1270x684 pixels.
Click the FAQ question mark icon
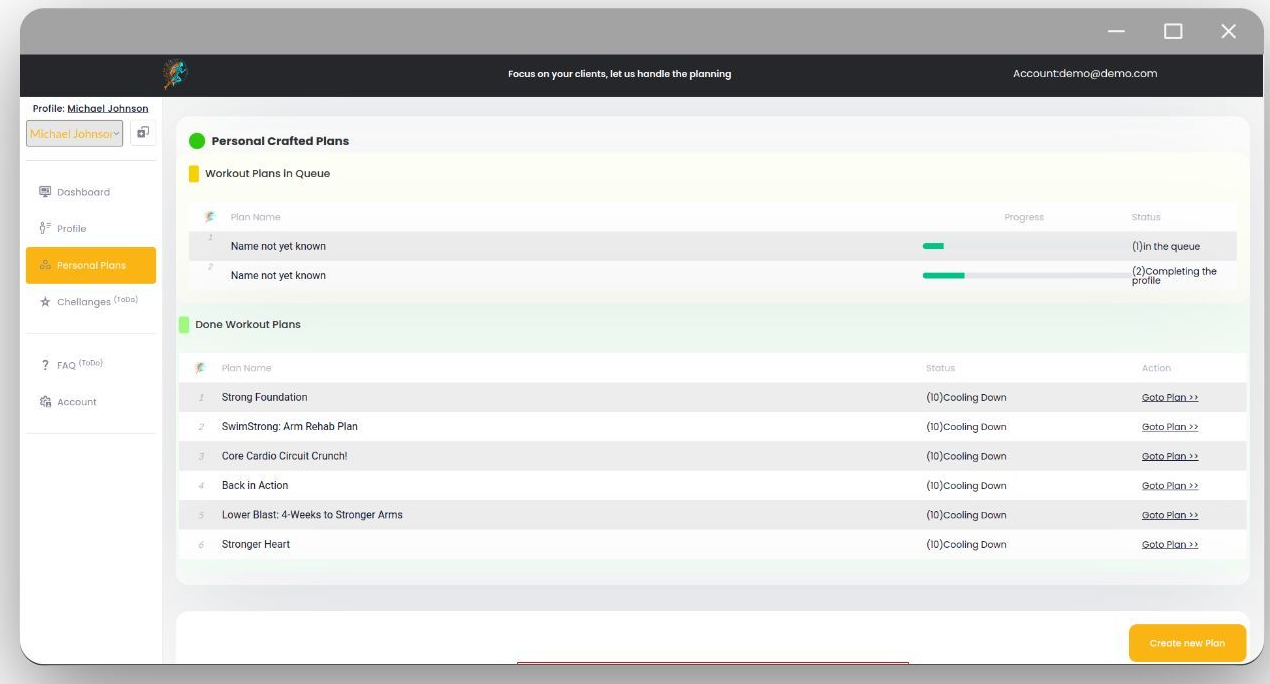click(x=45, y=365)
